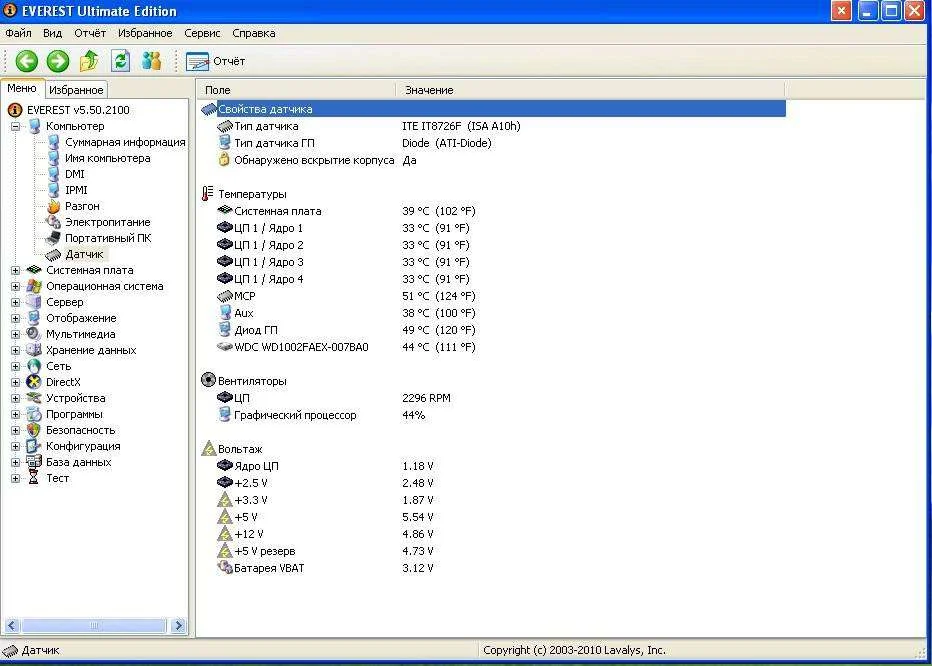Click the Значение column header
Viewport: 932px width, 666px height.
coord(591,90)
